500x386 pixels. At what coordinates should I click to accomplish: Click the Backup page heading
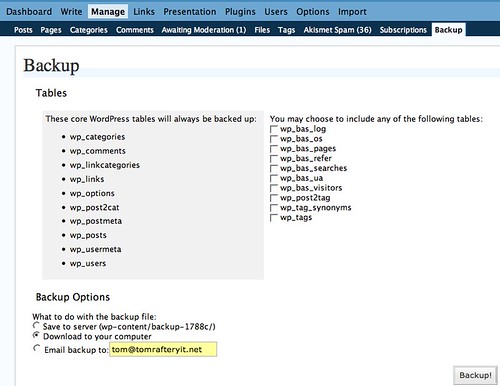(x=51, y=66)
